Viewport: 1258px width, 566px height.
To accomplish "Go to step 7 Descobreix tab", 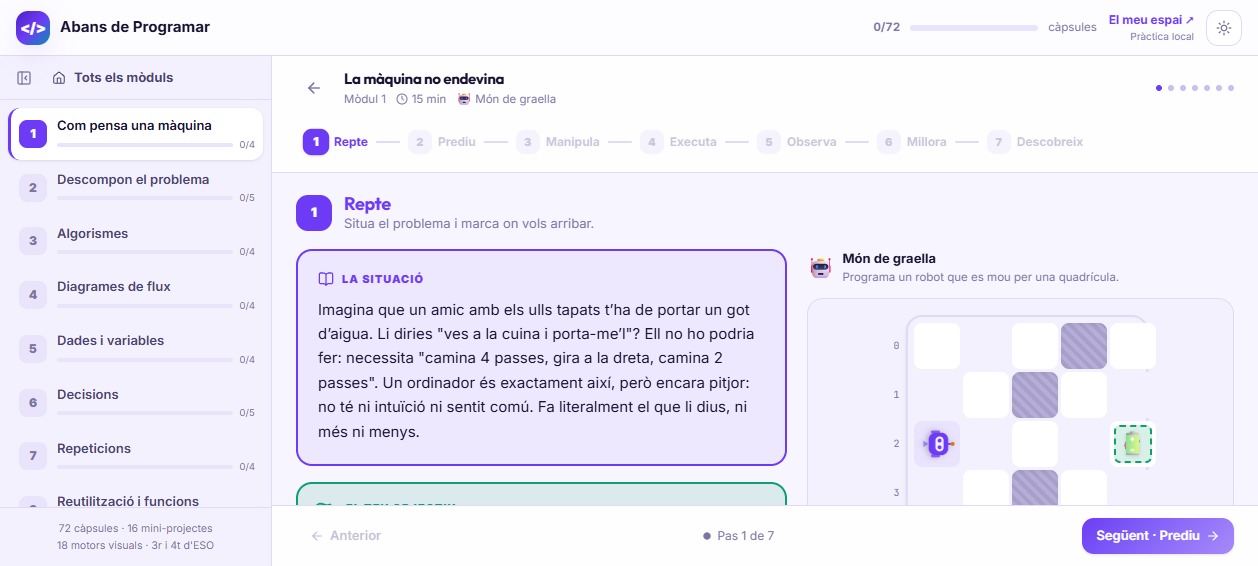I will tap(1036, 142).
